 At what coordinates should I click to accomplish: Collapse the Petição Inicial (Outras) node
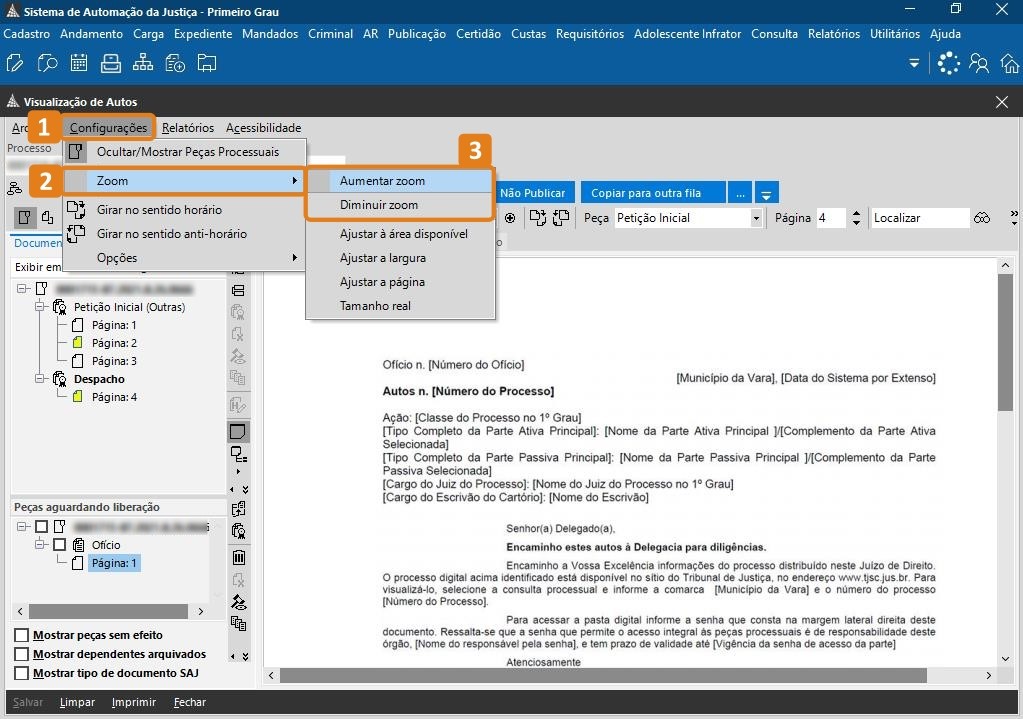click(x=40, y=306)
